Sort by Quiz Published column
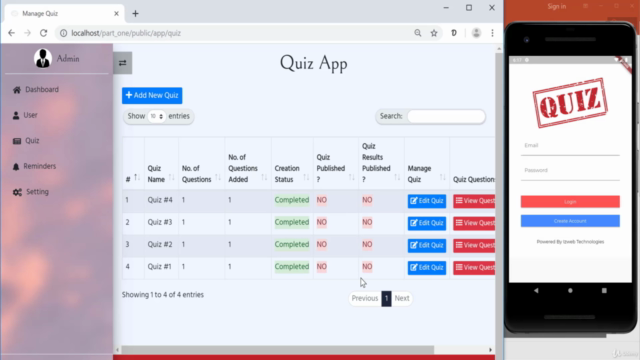 (336, 163)
